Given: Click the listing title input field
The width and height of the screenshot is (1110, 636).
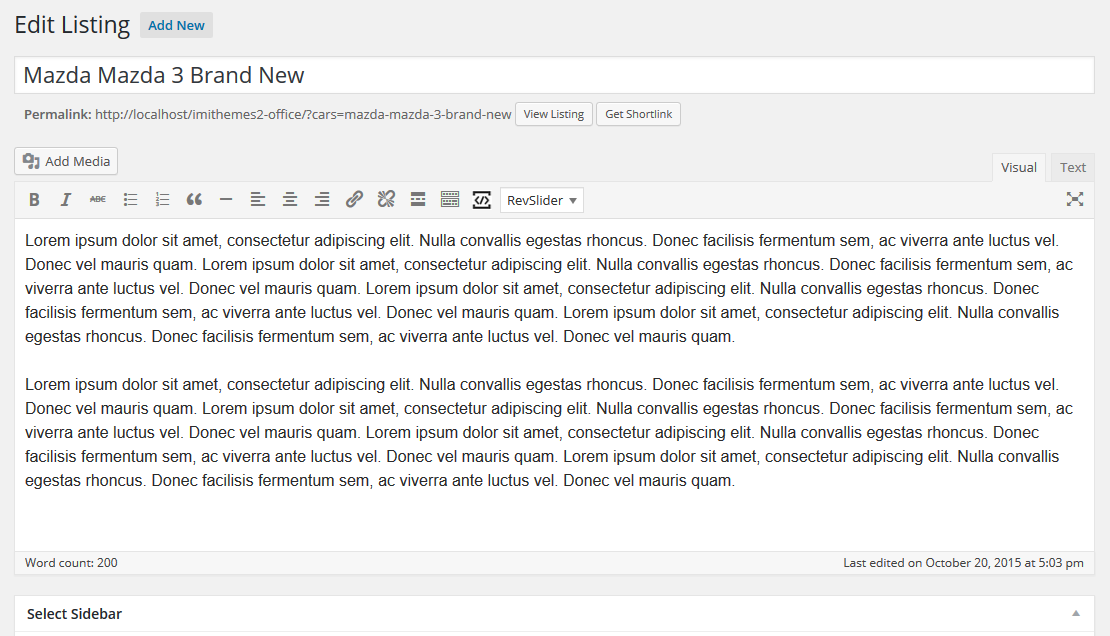Looking at the screenshot, I should [554, 75].
